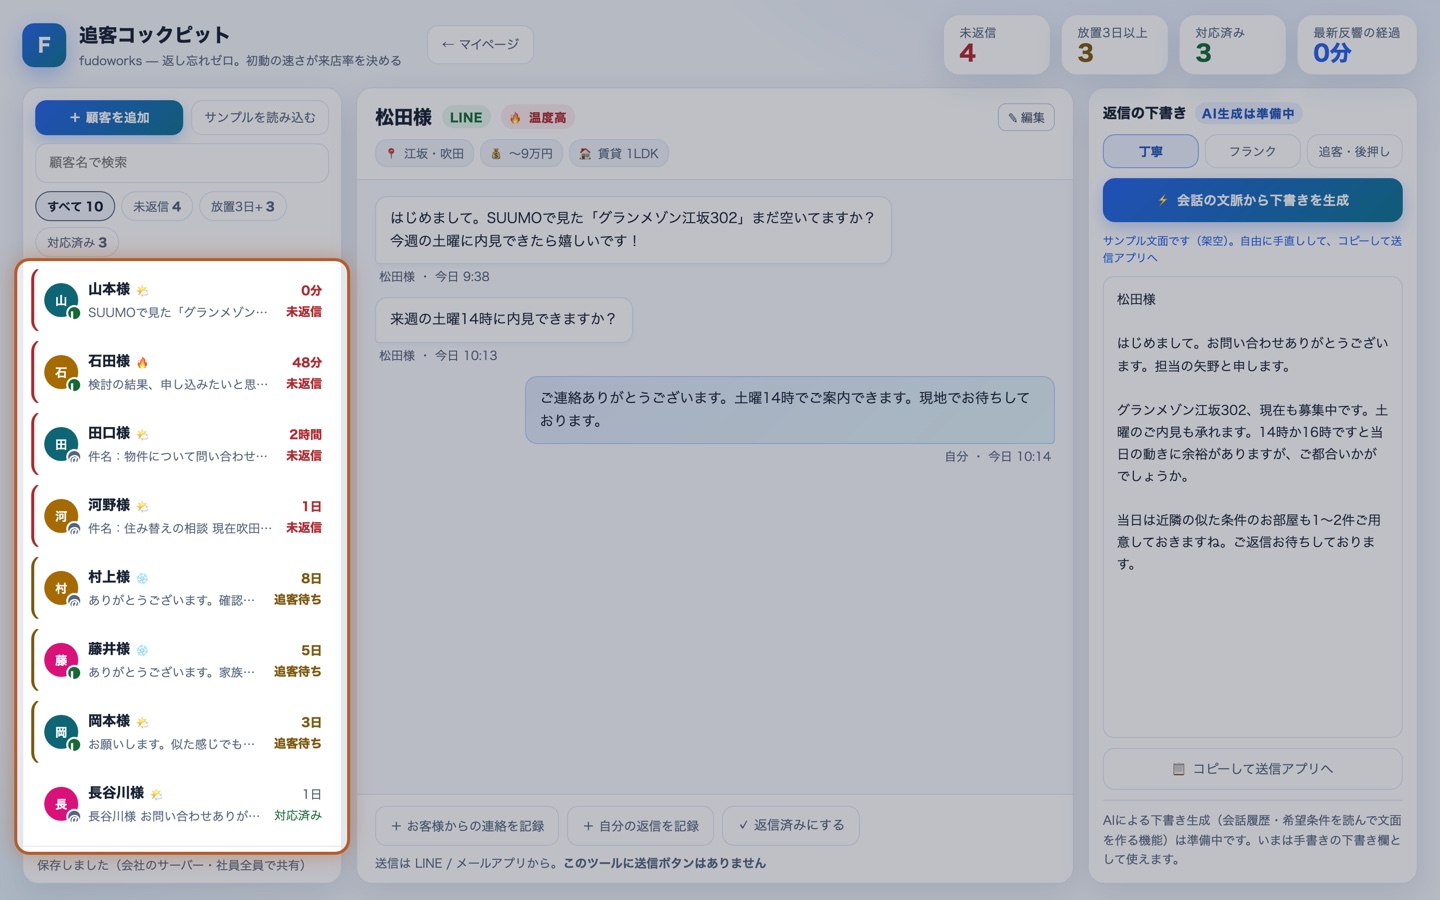Click the LINE channel badge
This screenshot has width=1440, height=900.
(466, 118)
